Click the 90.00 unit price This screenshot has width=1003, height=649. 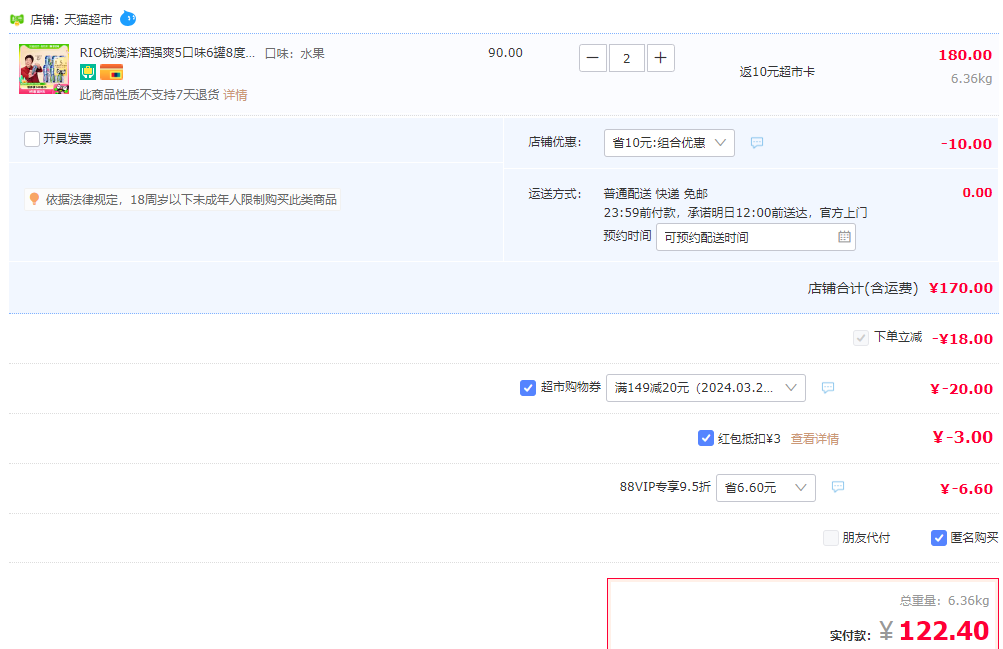point(505,53)
